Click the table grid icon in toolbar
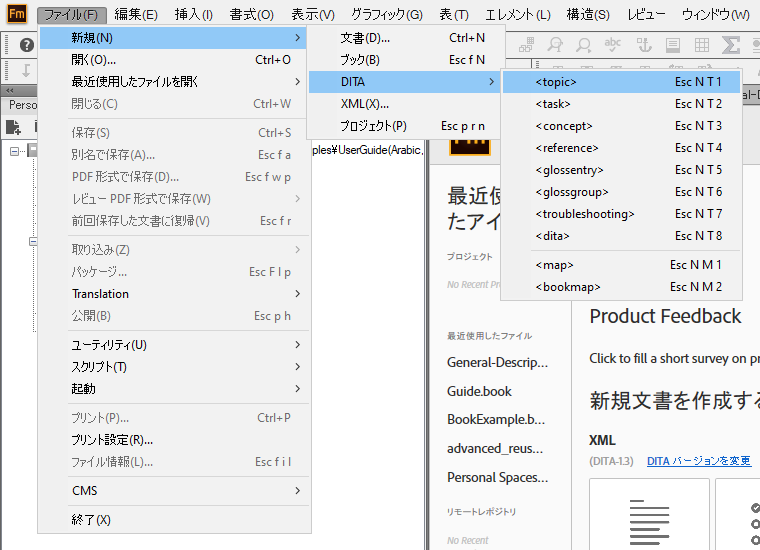Image resolution: width=760 pixels, height=550 pixels. [702, 45]
